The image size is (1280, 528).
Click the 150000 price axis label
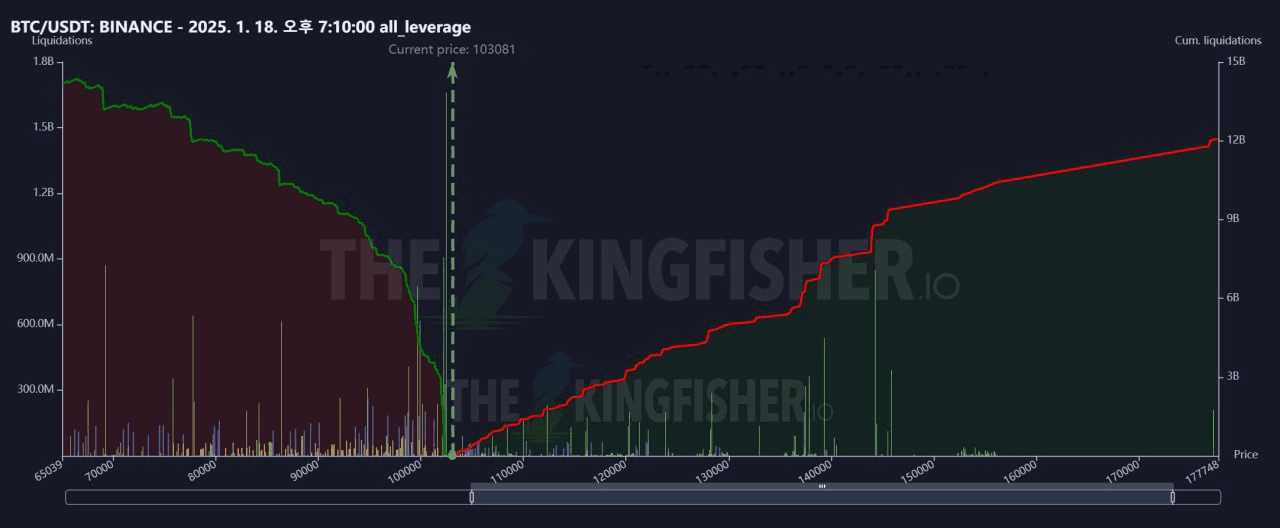coord(918,470)
